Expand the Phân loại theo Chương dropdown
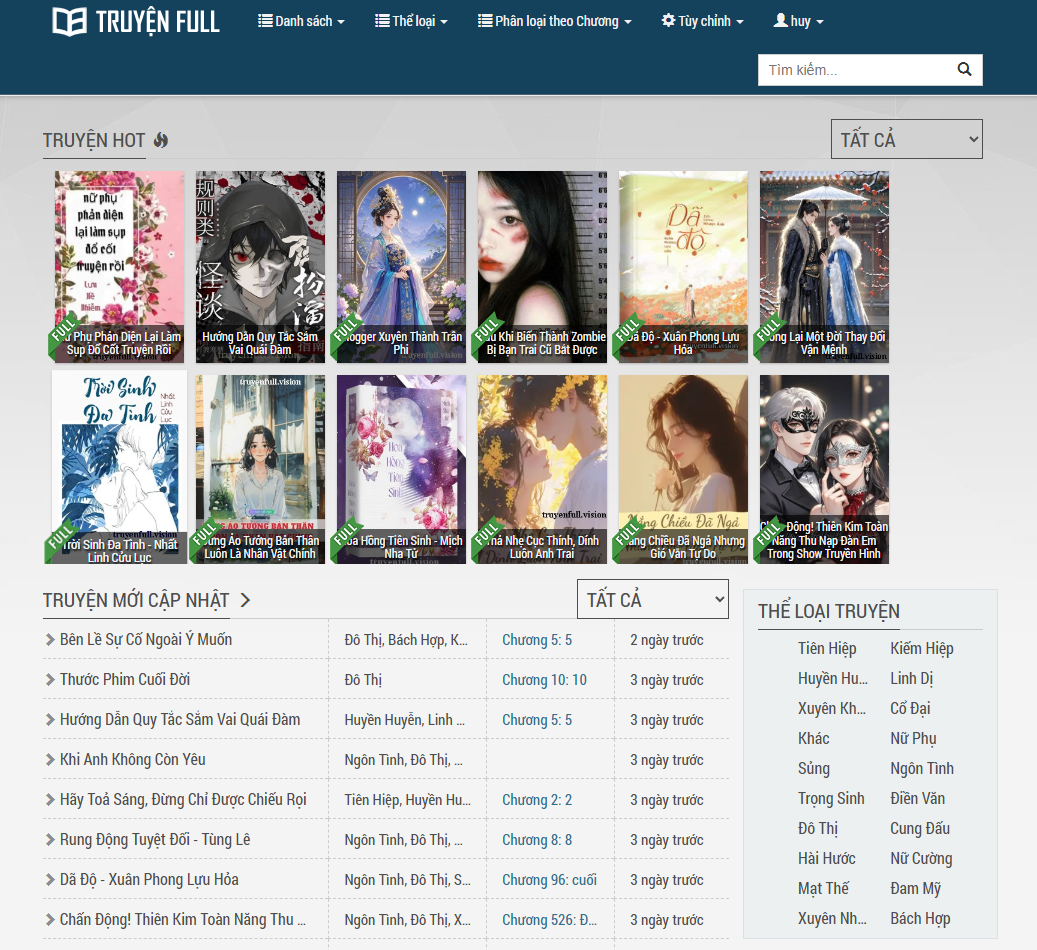1037x950 pixels. [554, 20]
